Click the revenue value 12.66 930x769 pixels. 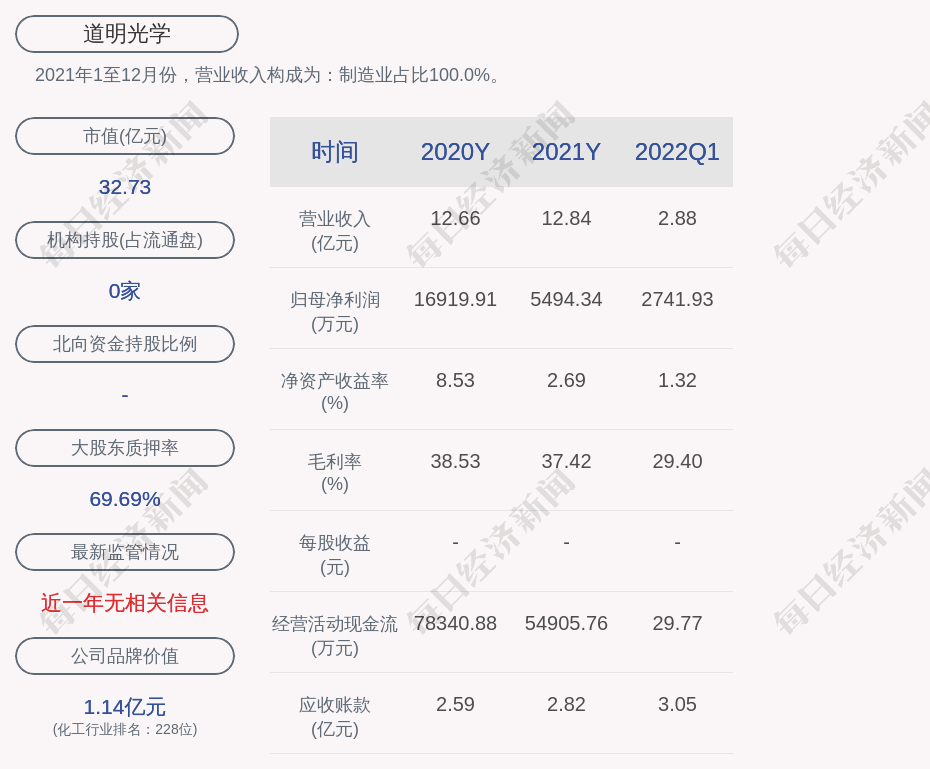(x=456, y=218)
